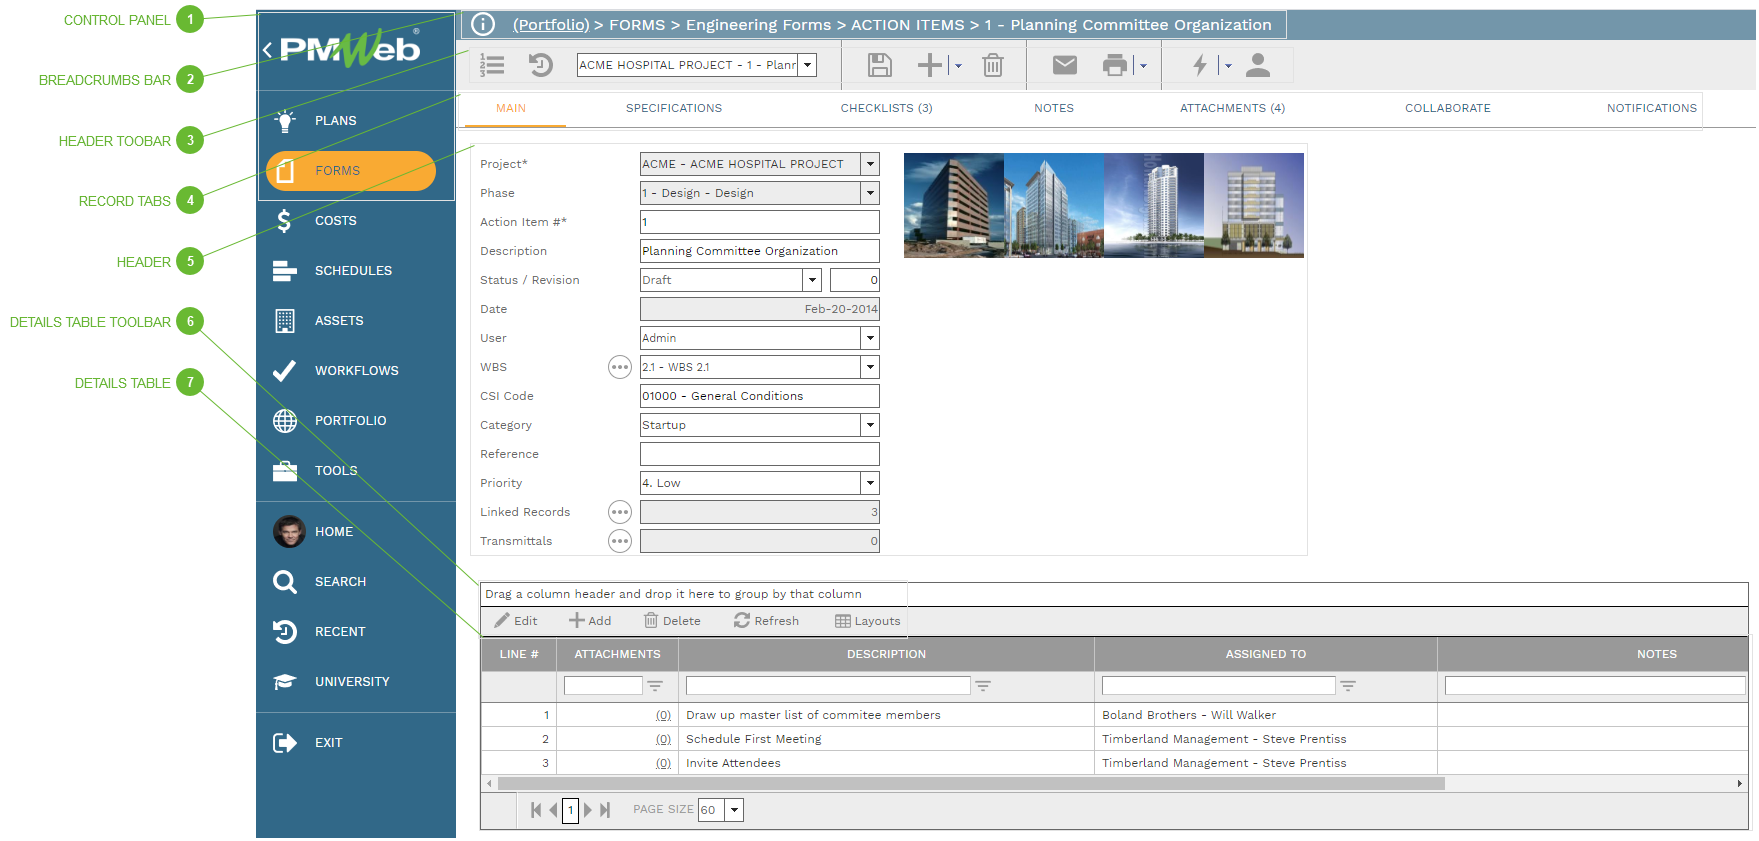
Task: Expand the Status dropdown showing Draft
Action: (x=812, y=280)
